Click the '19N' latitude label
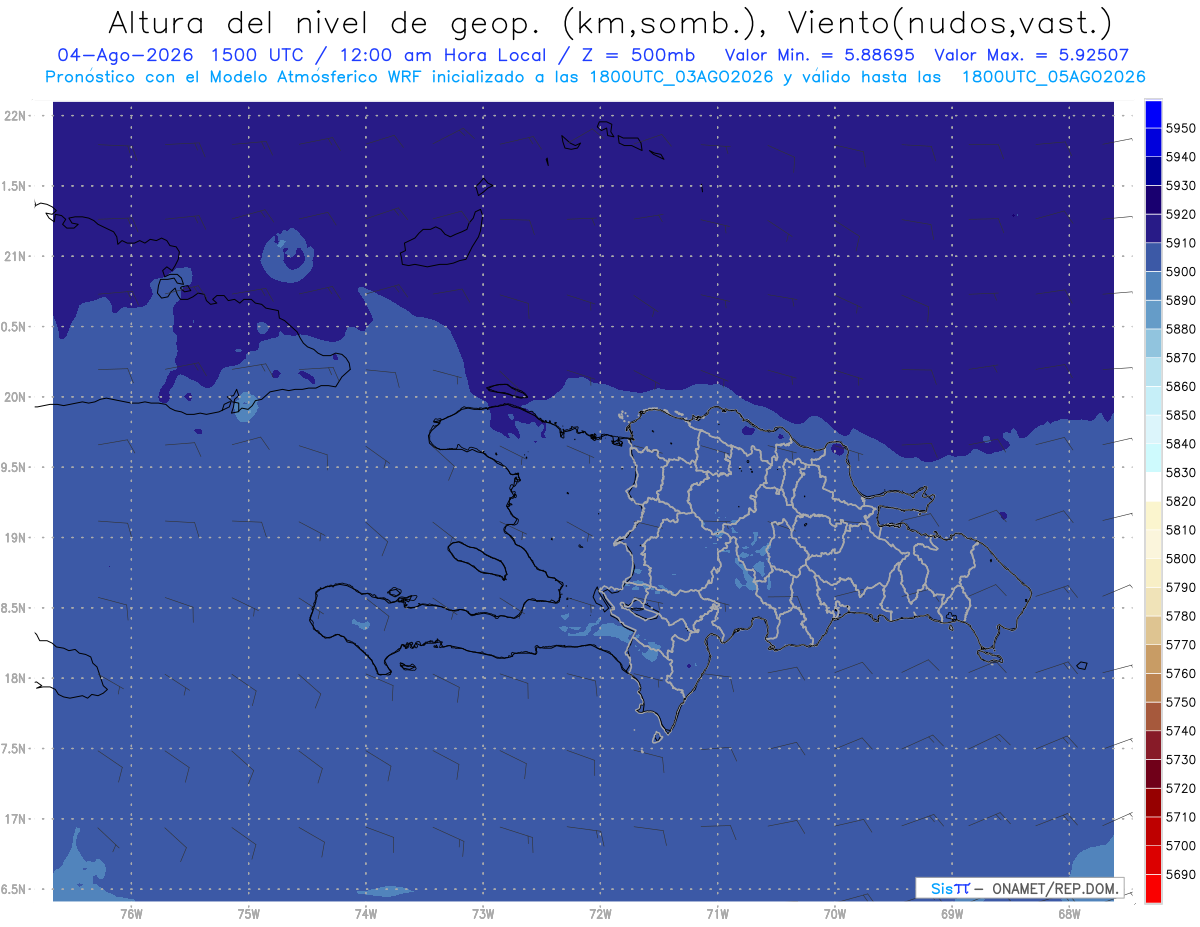Image resolution: width=1200 pixels, height=927 pixels. [x=15, y=538]
